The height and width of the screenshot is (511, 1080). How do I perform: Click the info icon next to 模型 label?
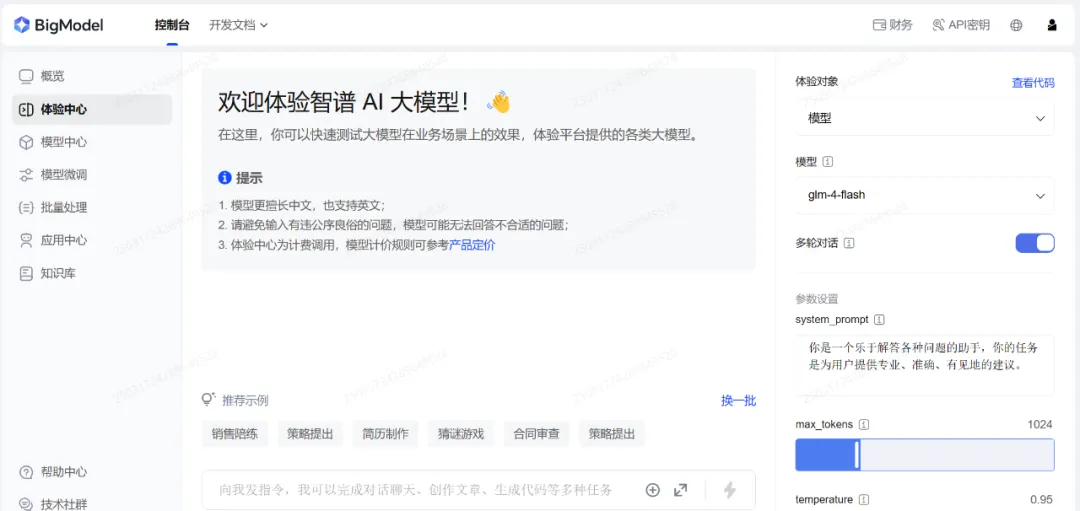pyautogui.click(x=828, y=162)
